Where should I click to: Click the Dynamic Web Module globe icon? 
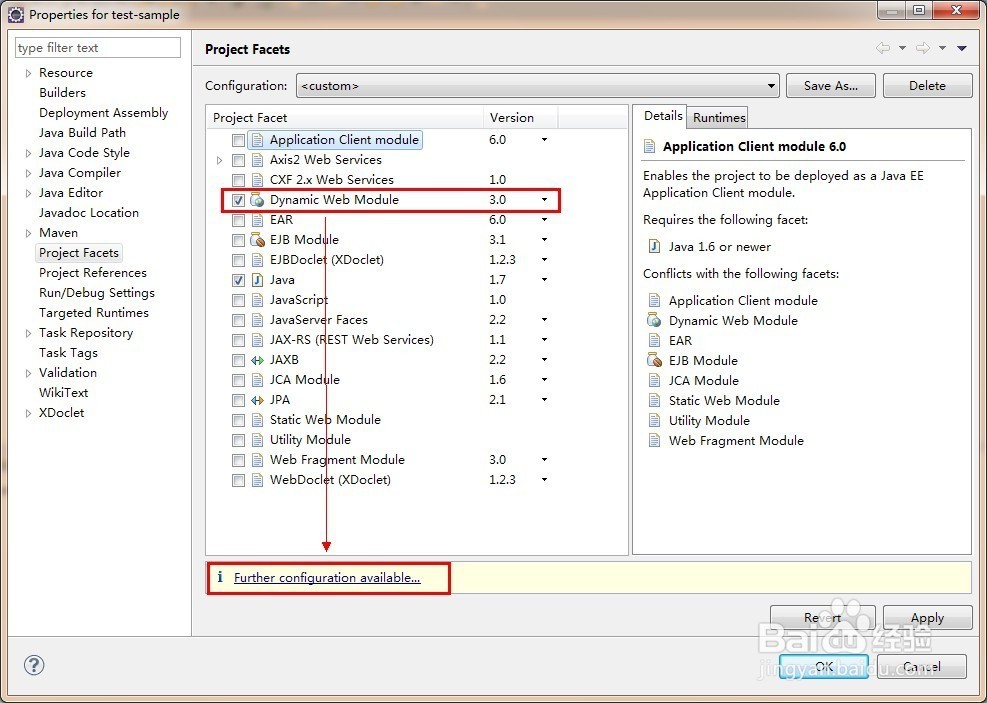(x=257, y=200)
